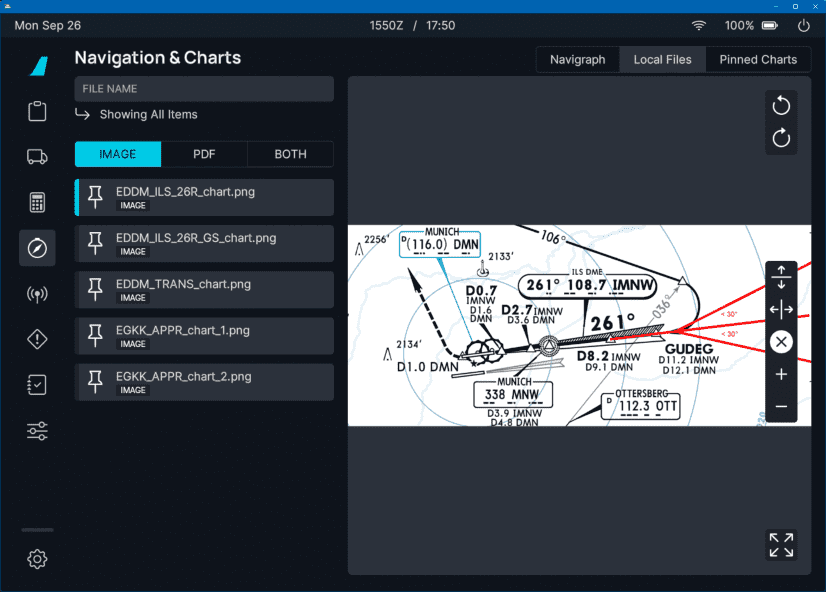826x592 pixels.
Task: Open the Ground services truck page
Action: coord(37,156)
